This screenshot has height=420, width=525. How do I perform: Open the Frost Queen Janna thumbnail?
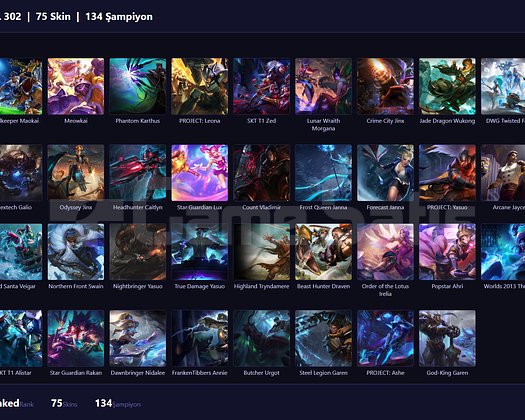[323, 173]
